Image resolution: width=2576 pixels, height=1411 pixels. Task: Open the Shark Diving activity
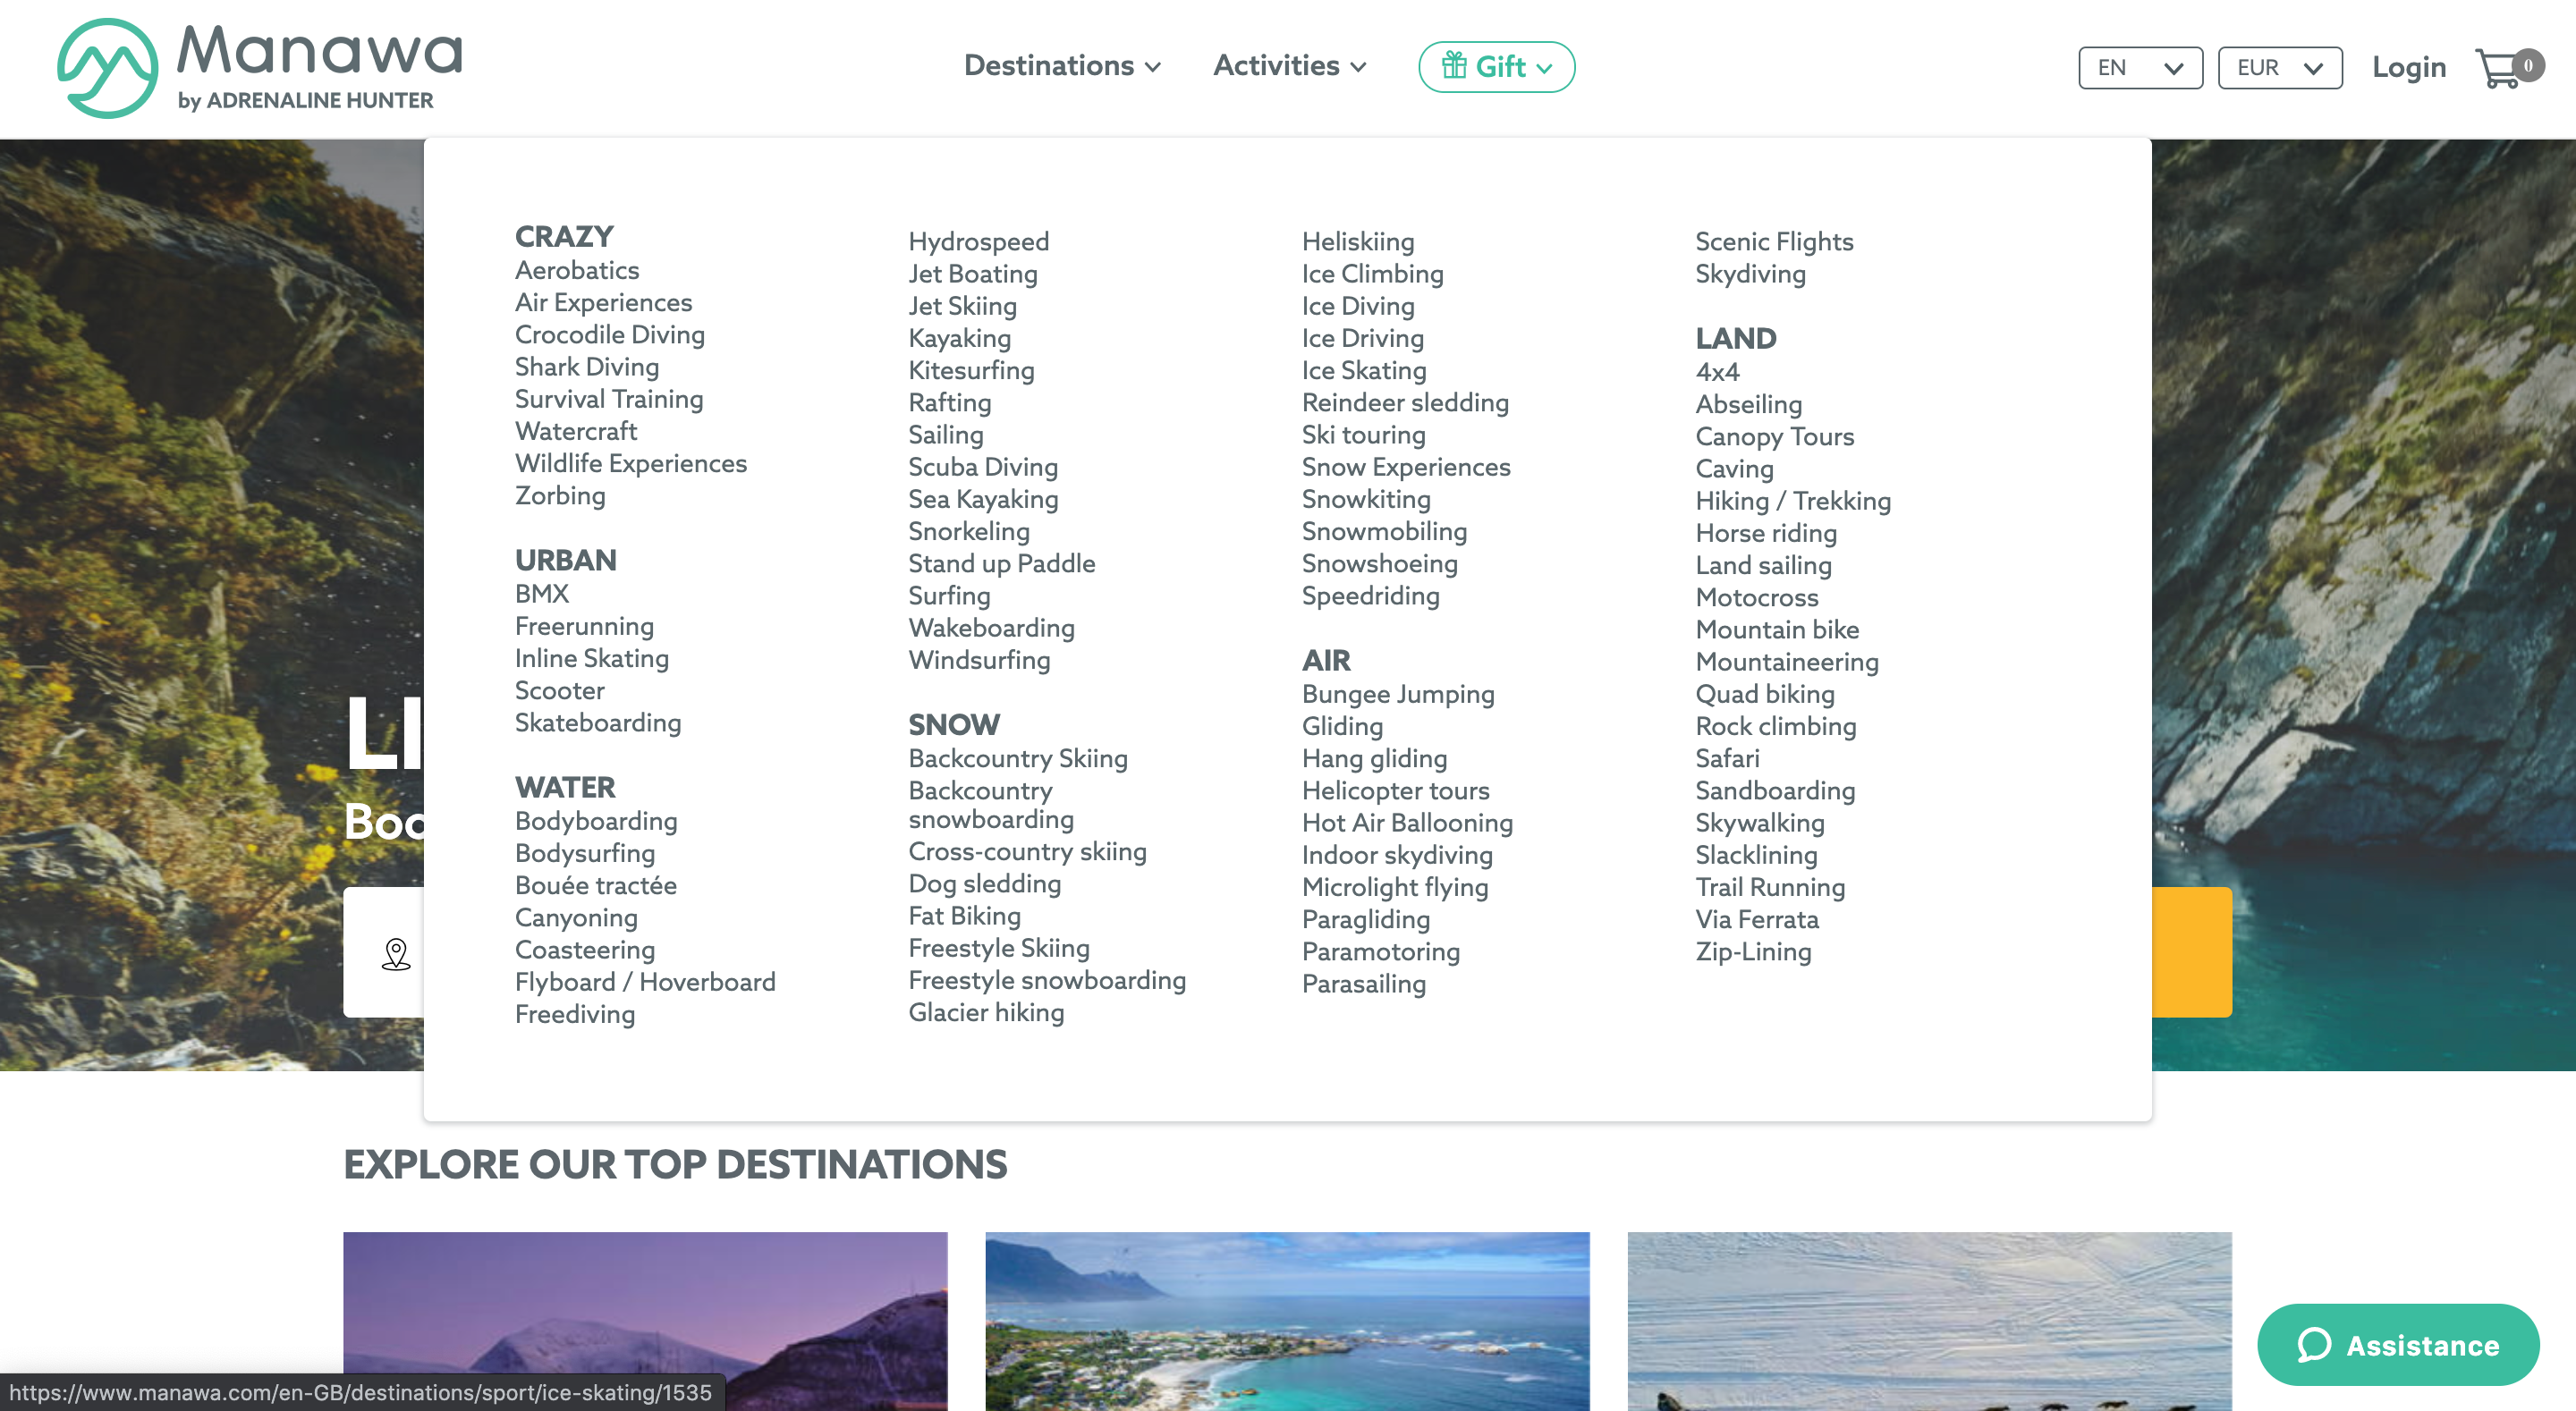click(587, 367)
